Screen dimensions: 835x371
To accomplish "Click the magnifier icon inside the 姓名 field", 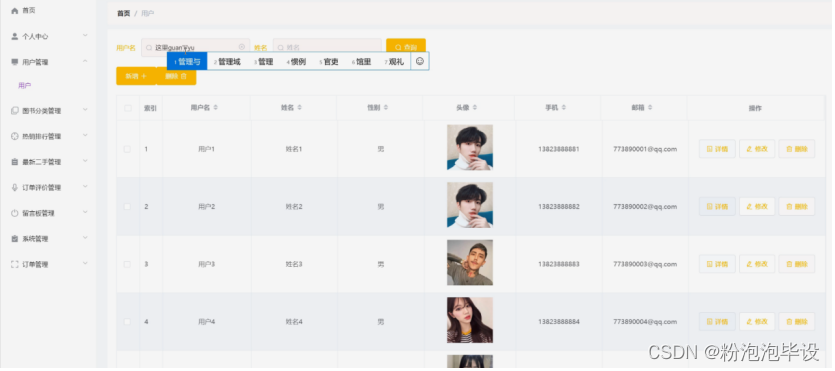I will click(x=281, y=47).
